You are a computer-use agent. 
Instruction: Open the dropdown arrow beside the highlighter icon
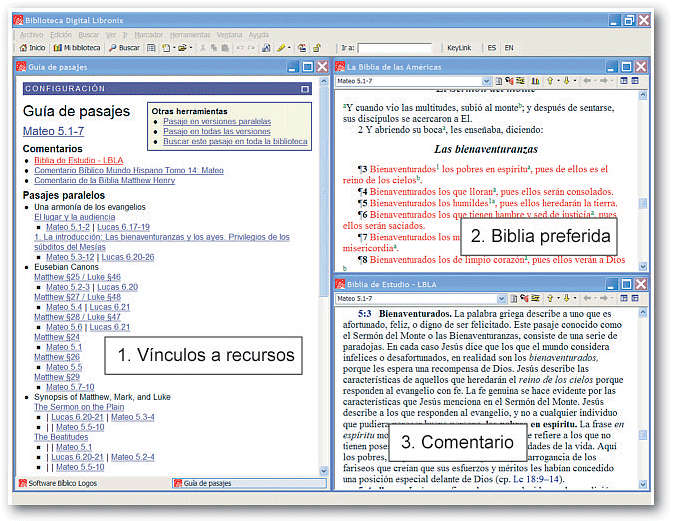tap(289, 48)
